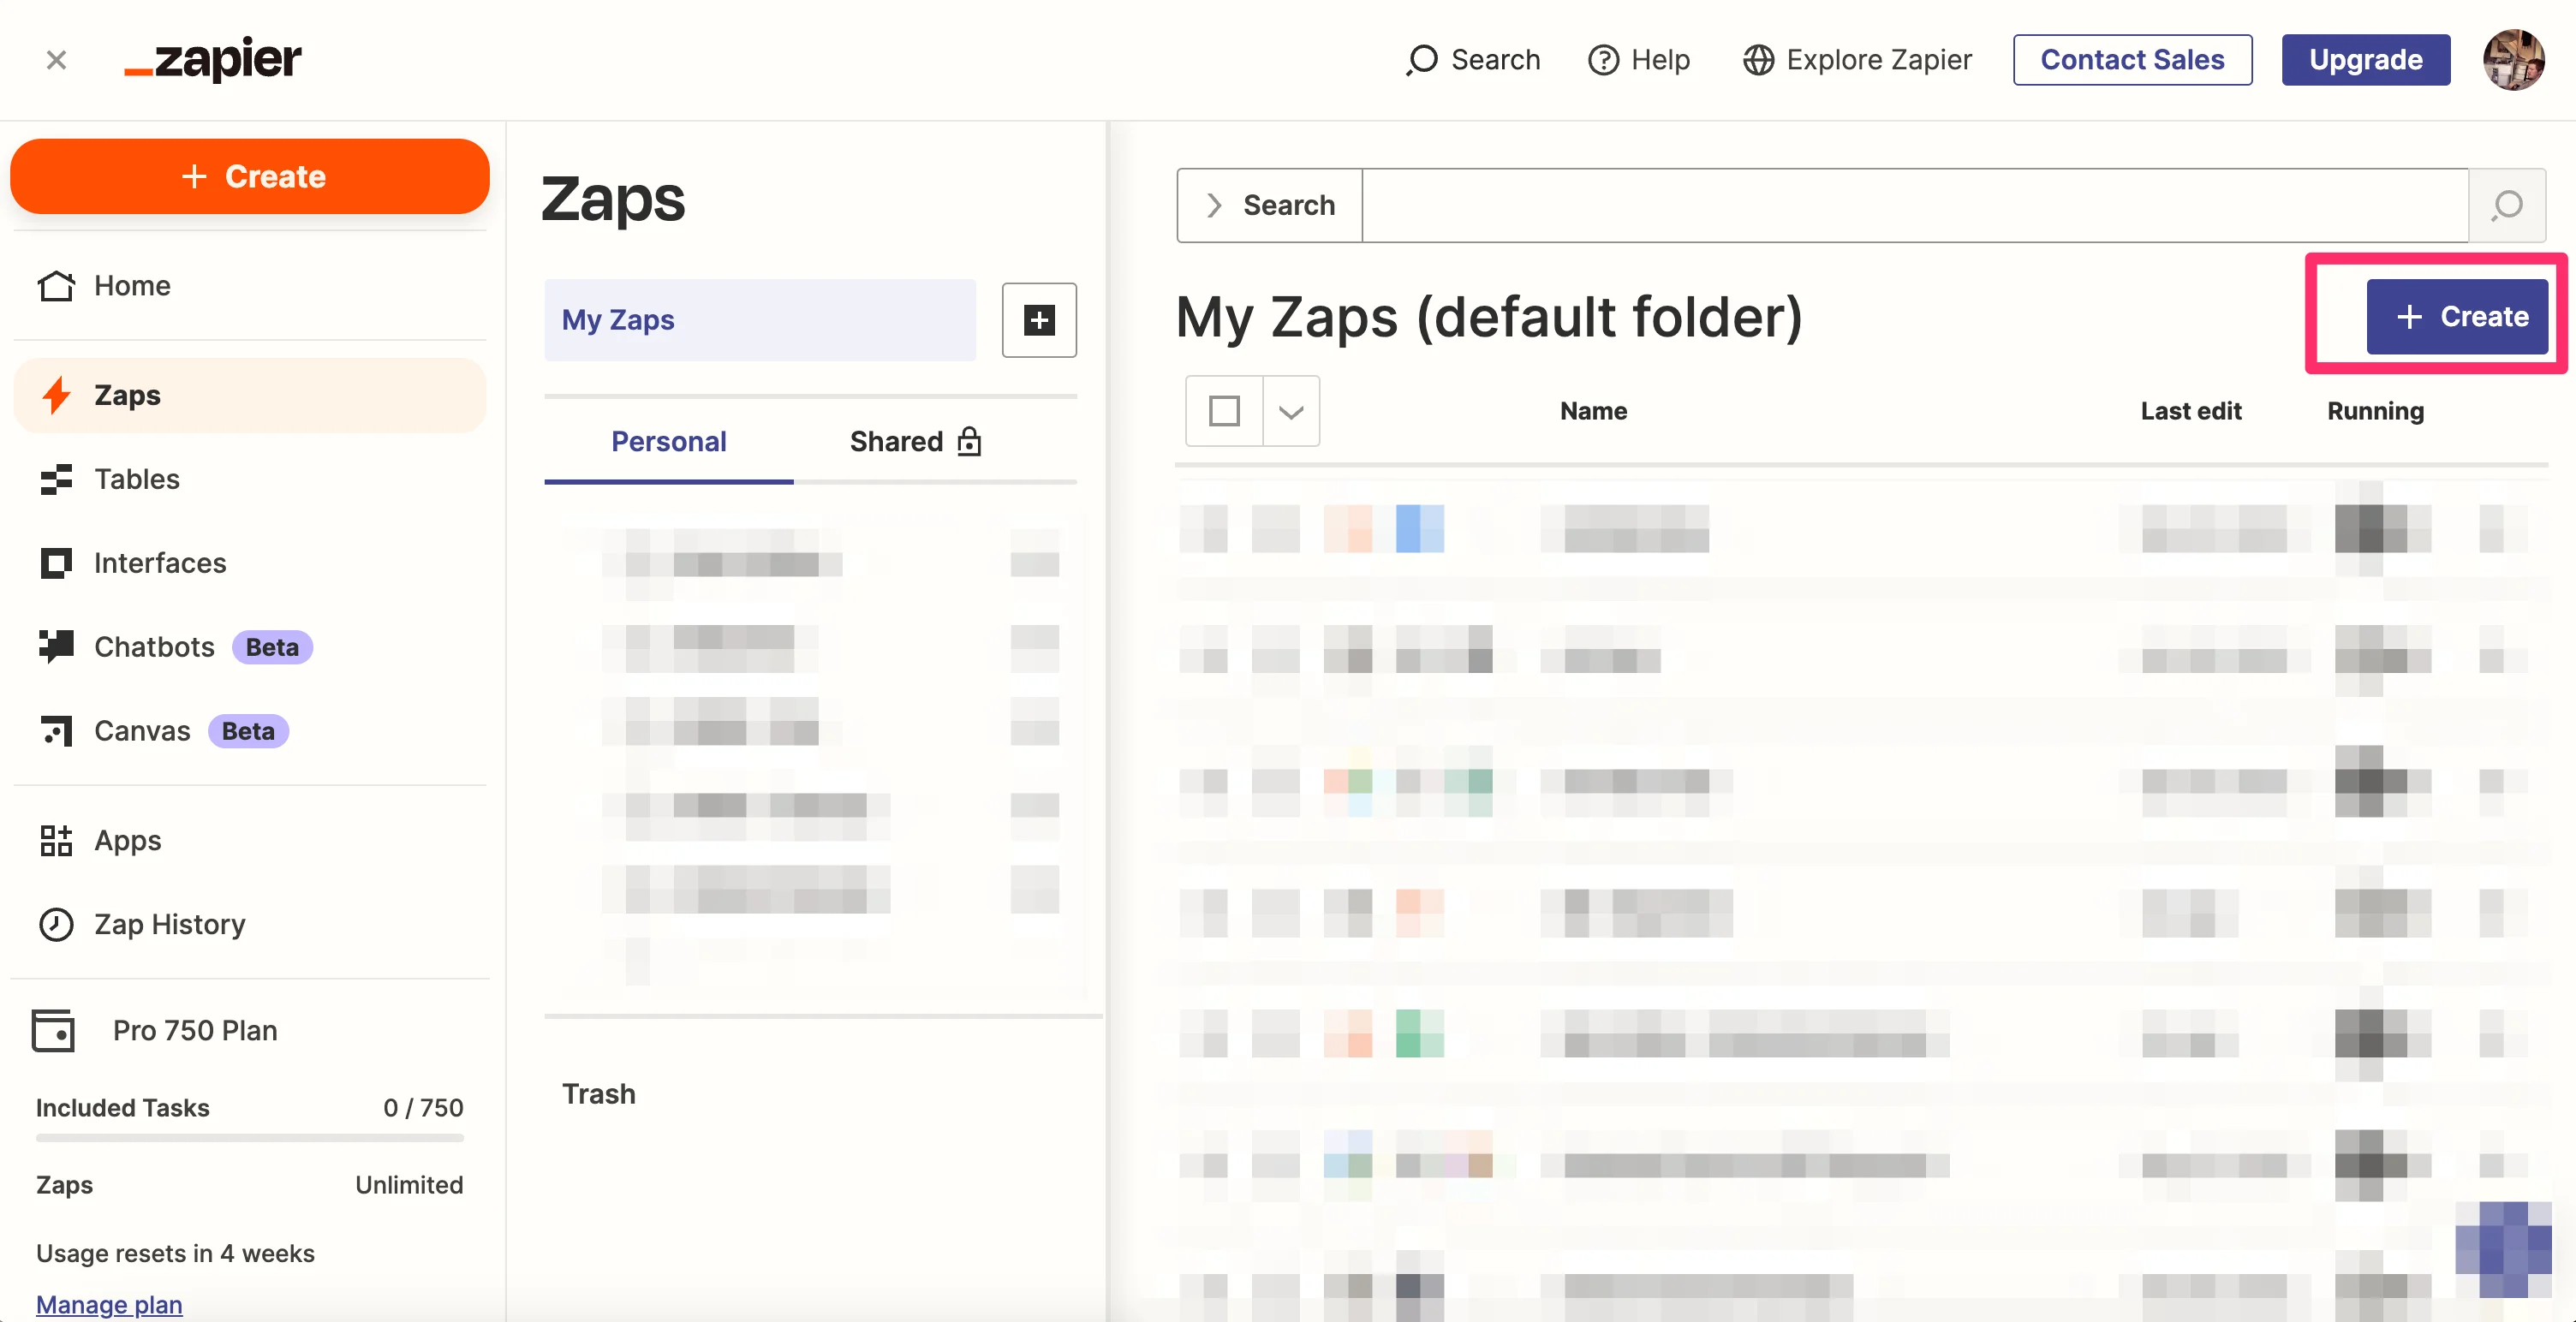The image size is (2576, 1322).
Task: Open Tables from the sidebar
Action: point(136,479)
